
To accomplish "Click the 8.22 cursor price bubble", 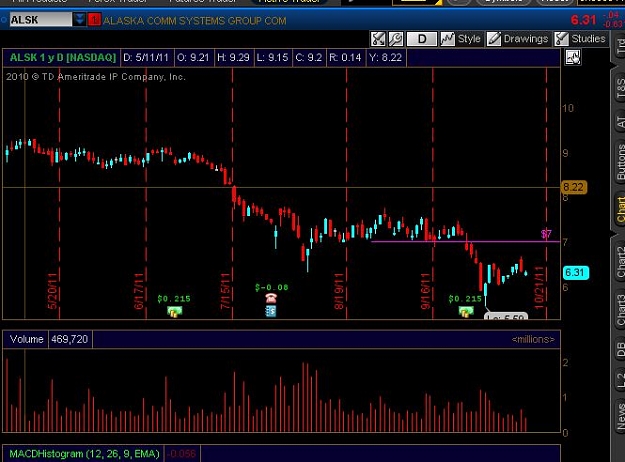I will (x=574, y=187).
